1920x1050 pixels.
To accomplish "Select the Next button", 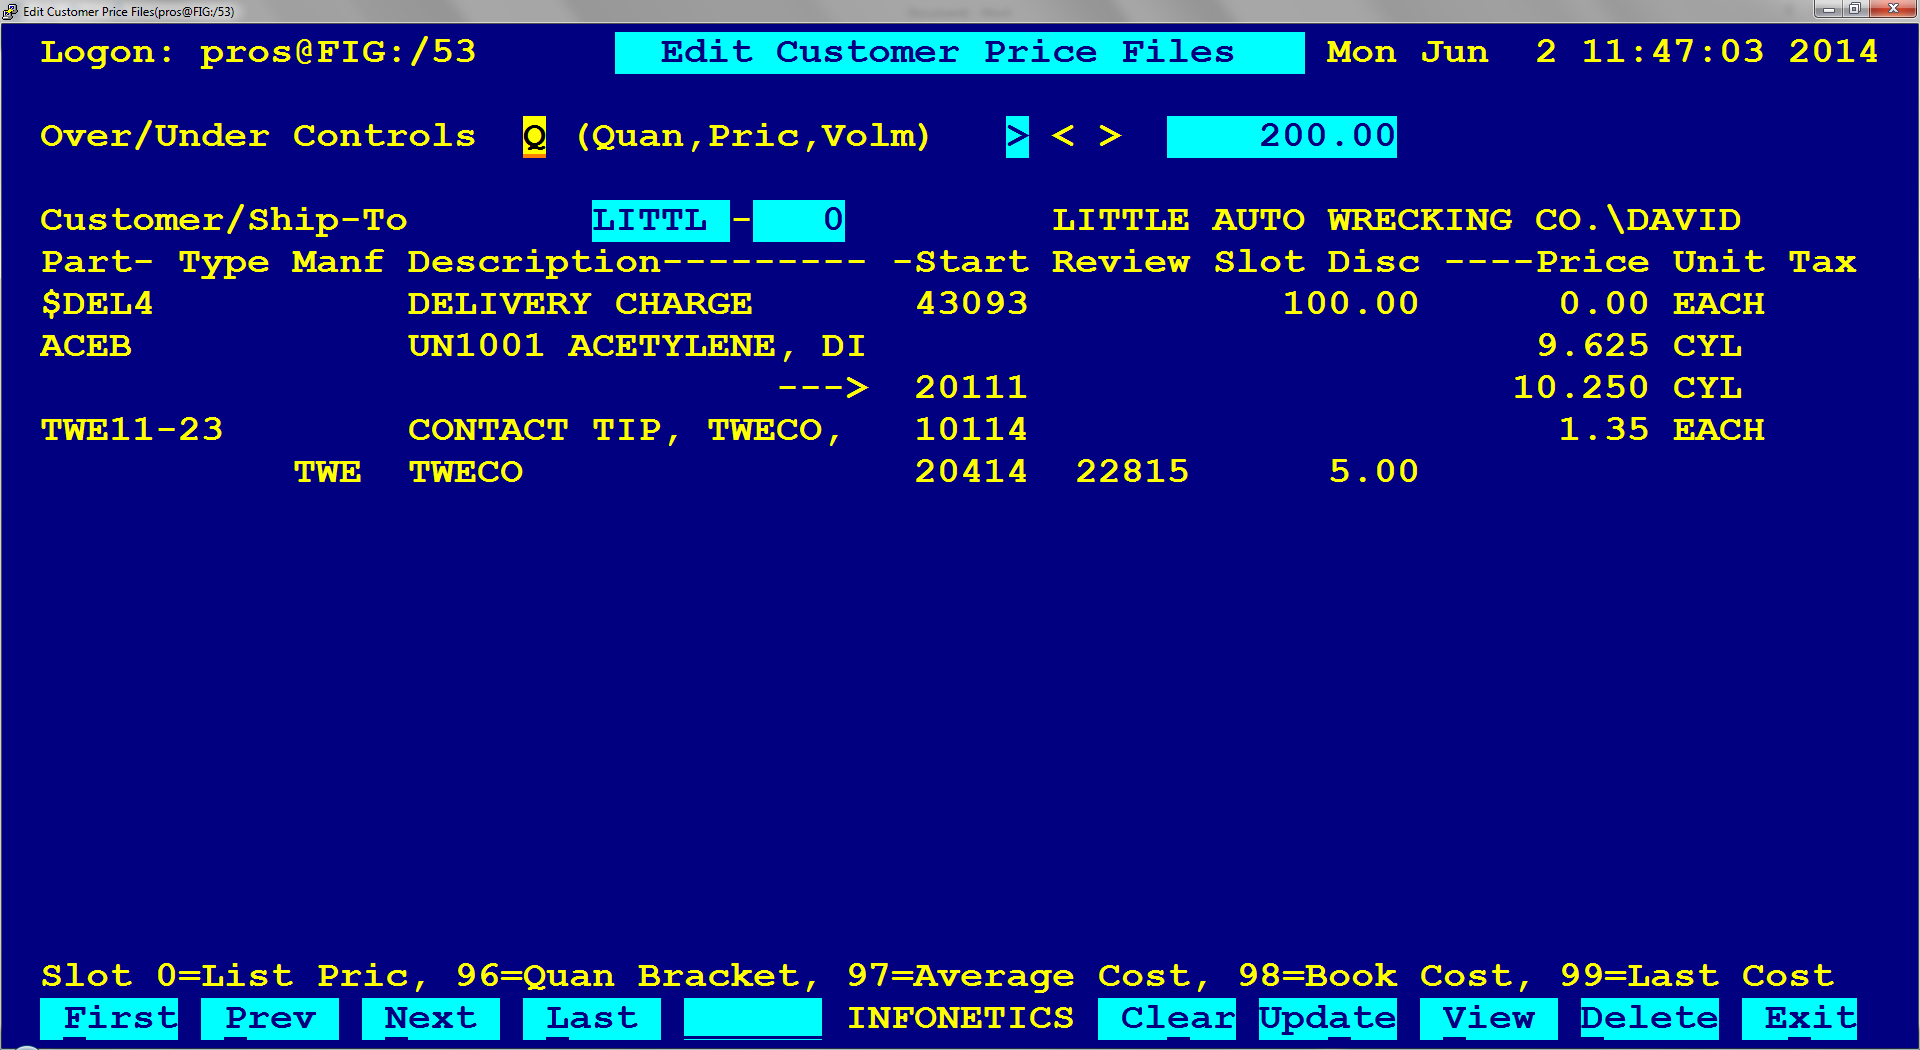I will point(431,1018).
